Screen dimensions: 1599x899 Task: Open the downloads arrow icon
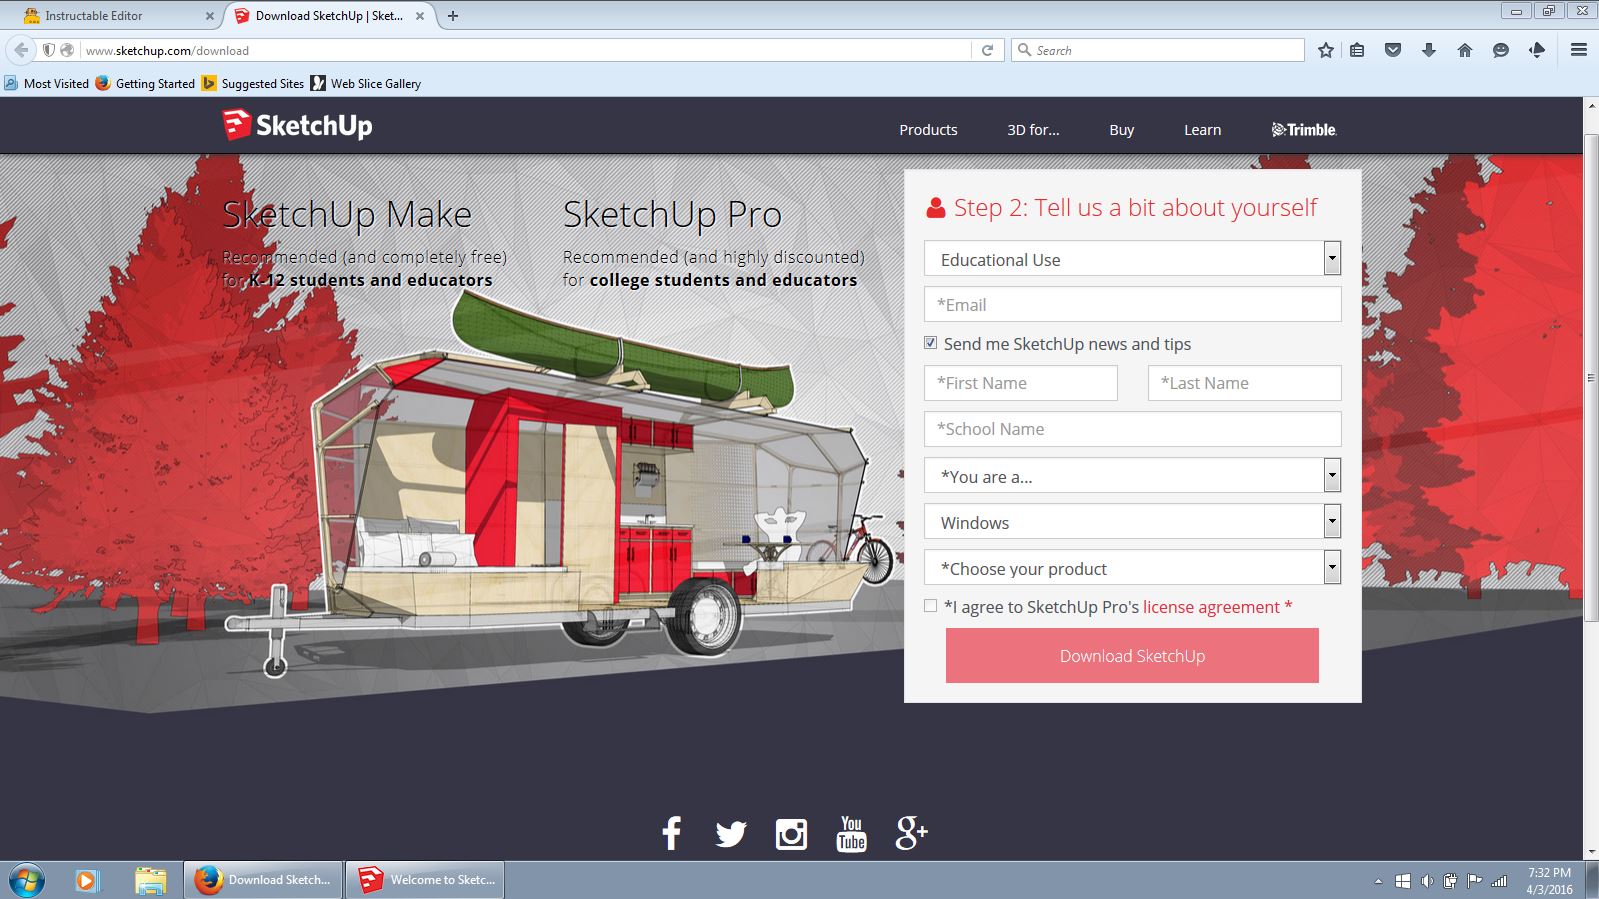(1429, 50)
